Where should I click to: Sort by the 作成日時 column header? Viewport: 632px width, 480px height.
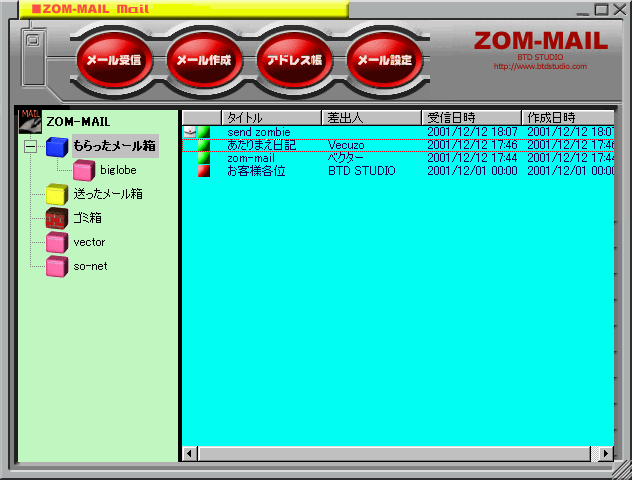click(568, 118)
